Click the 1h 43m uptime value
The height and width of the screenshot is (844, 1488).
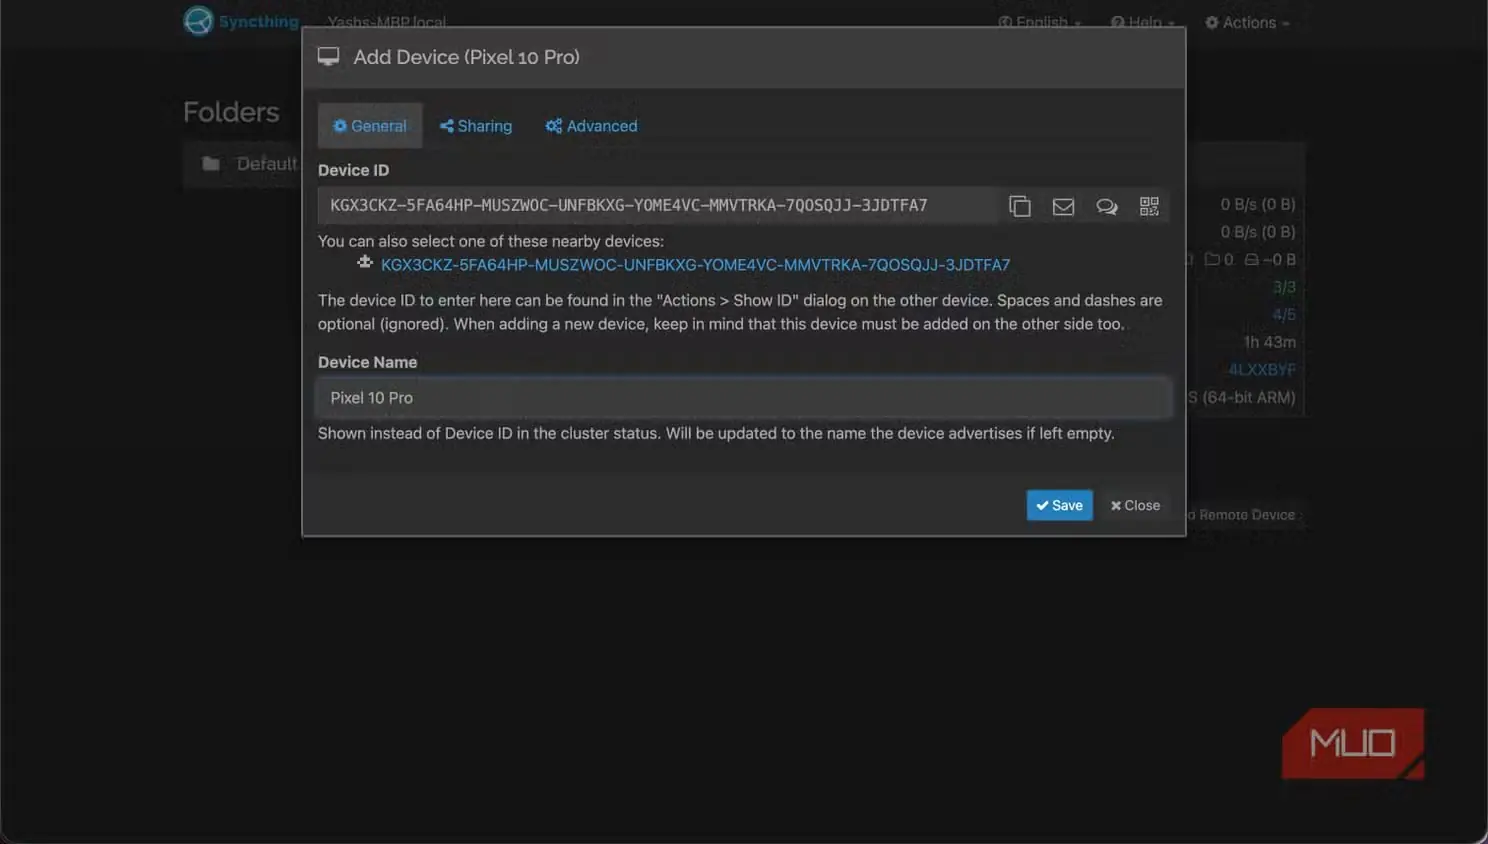tap(1270, 342)
